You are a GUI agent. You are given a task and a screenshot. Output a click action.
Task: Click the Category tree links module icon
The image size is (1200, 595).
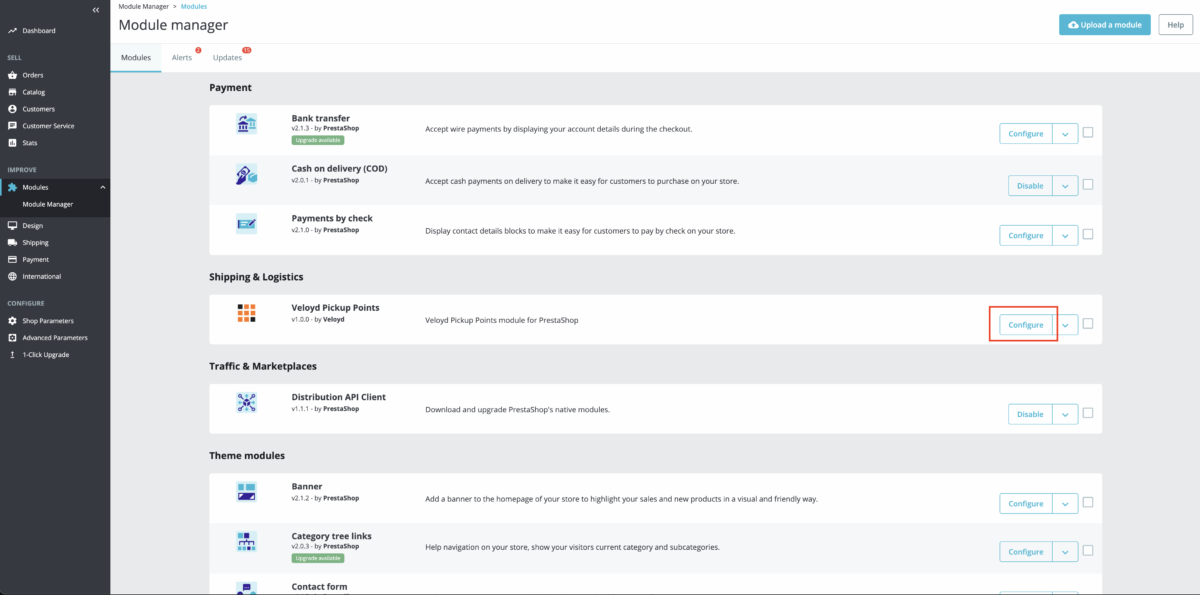247,542
